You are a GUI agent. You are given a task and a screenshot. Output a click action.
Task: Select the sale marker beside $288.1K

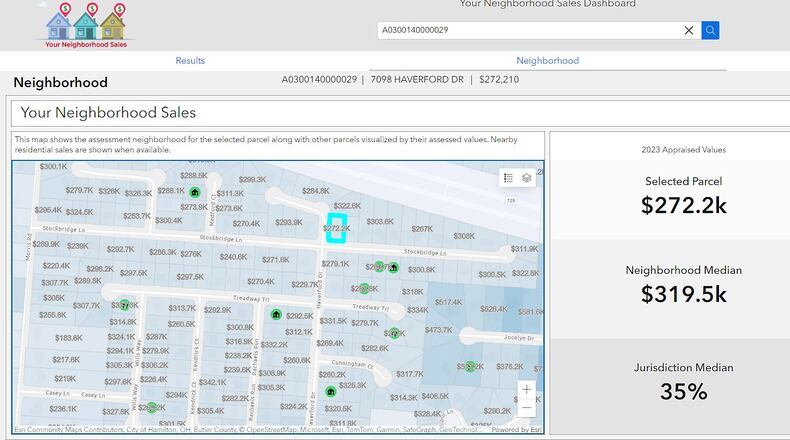(x=195, y=192)
